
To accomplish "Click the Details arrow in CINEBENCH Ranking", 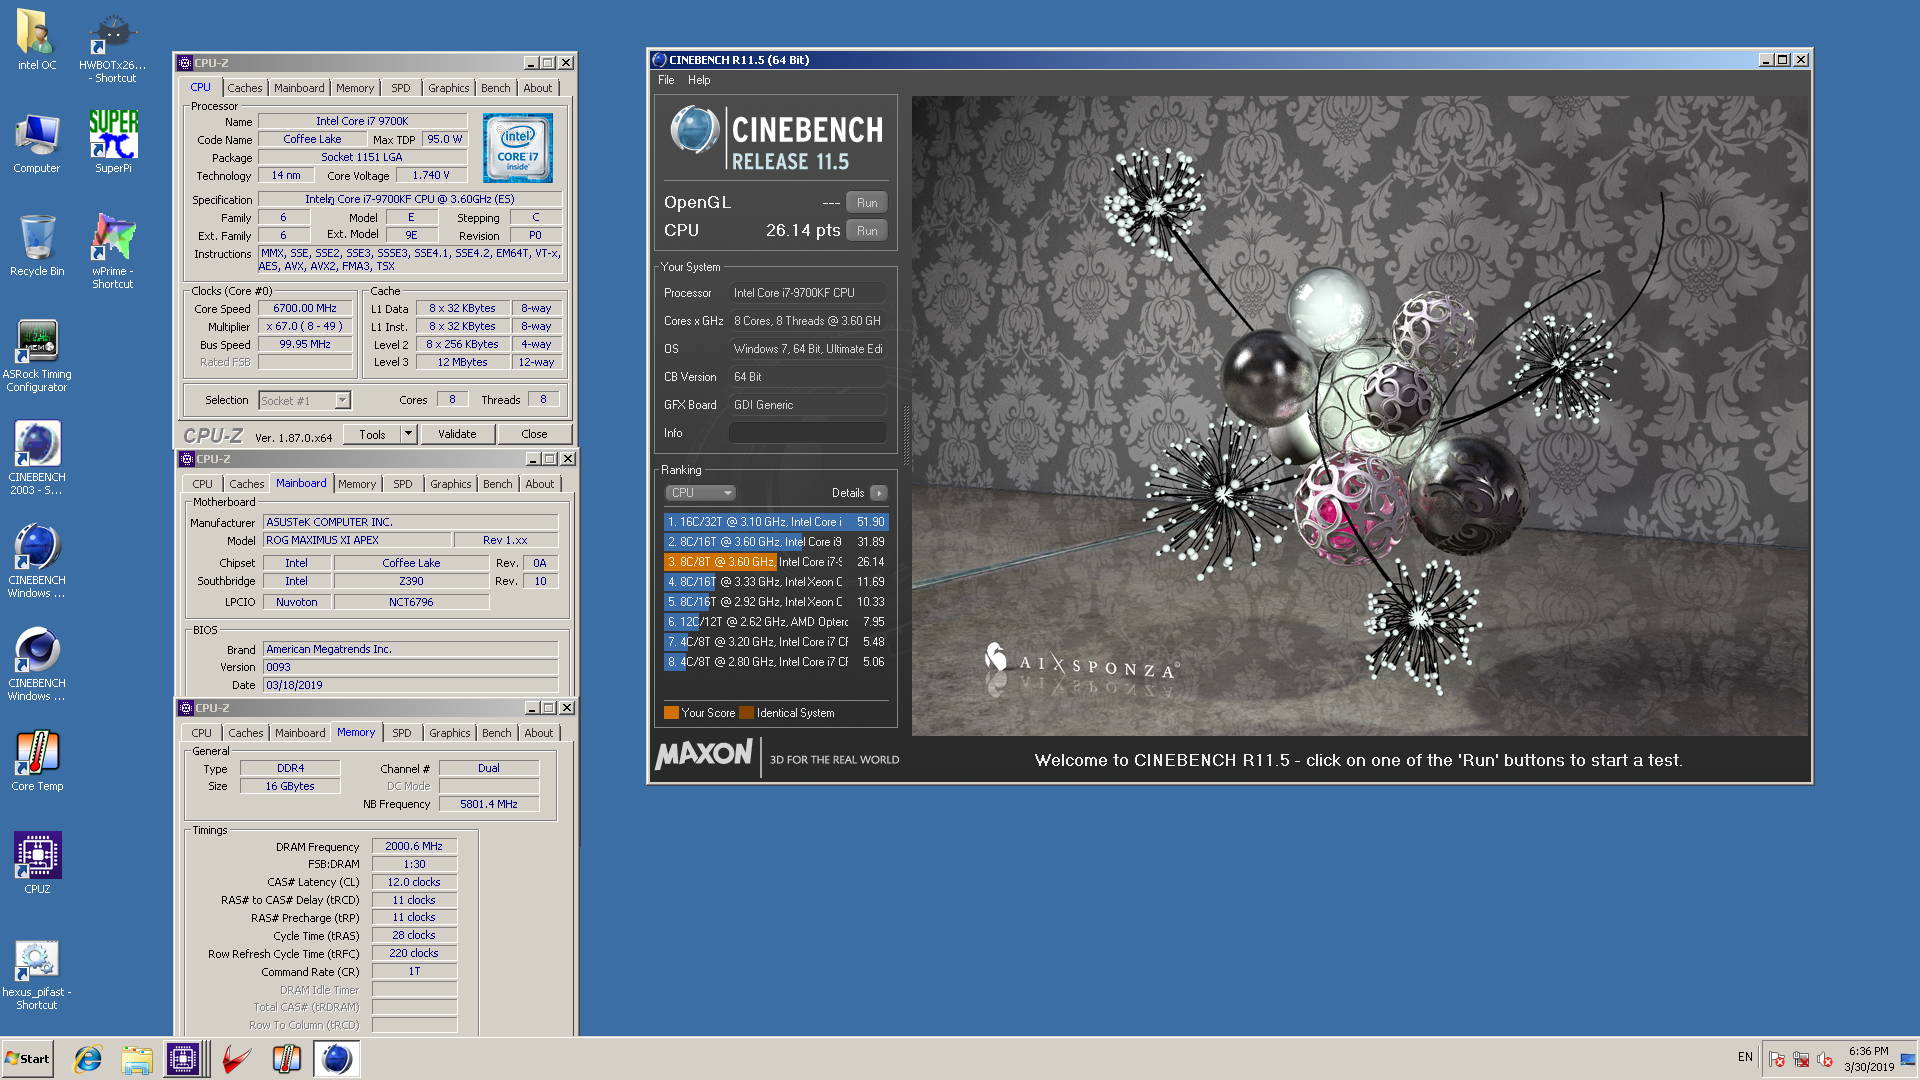I will click(x=878, y=493).
